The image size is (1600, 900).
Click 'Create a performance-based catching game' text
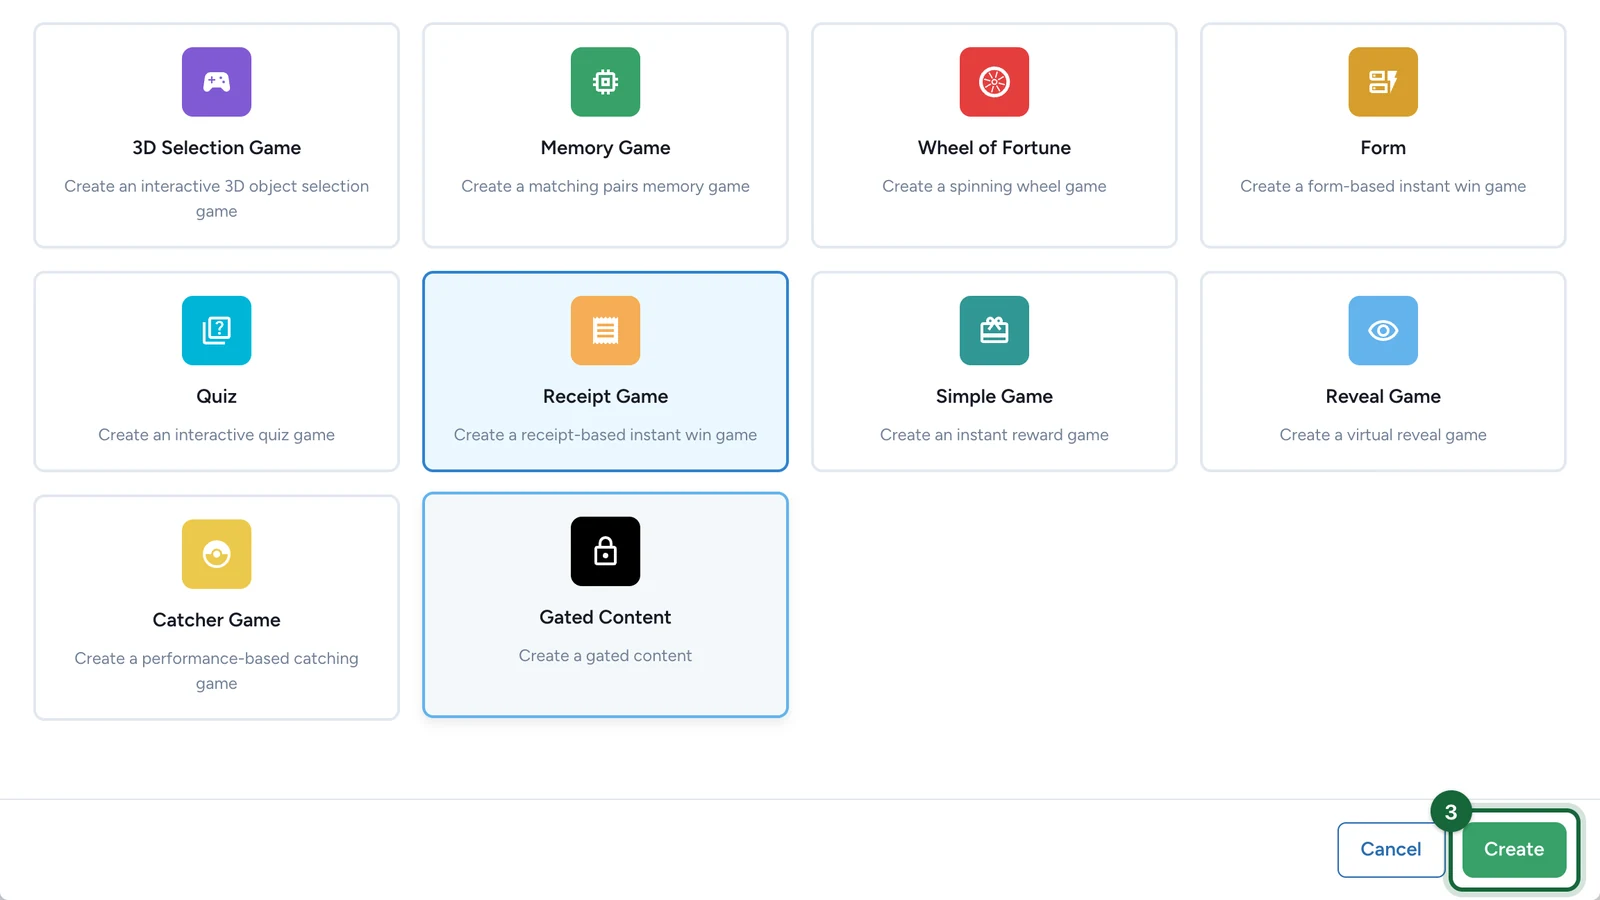(216, 671)
